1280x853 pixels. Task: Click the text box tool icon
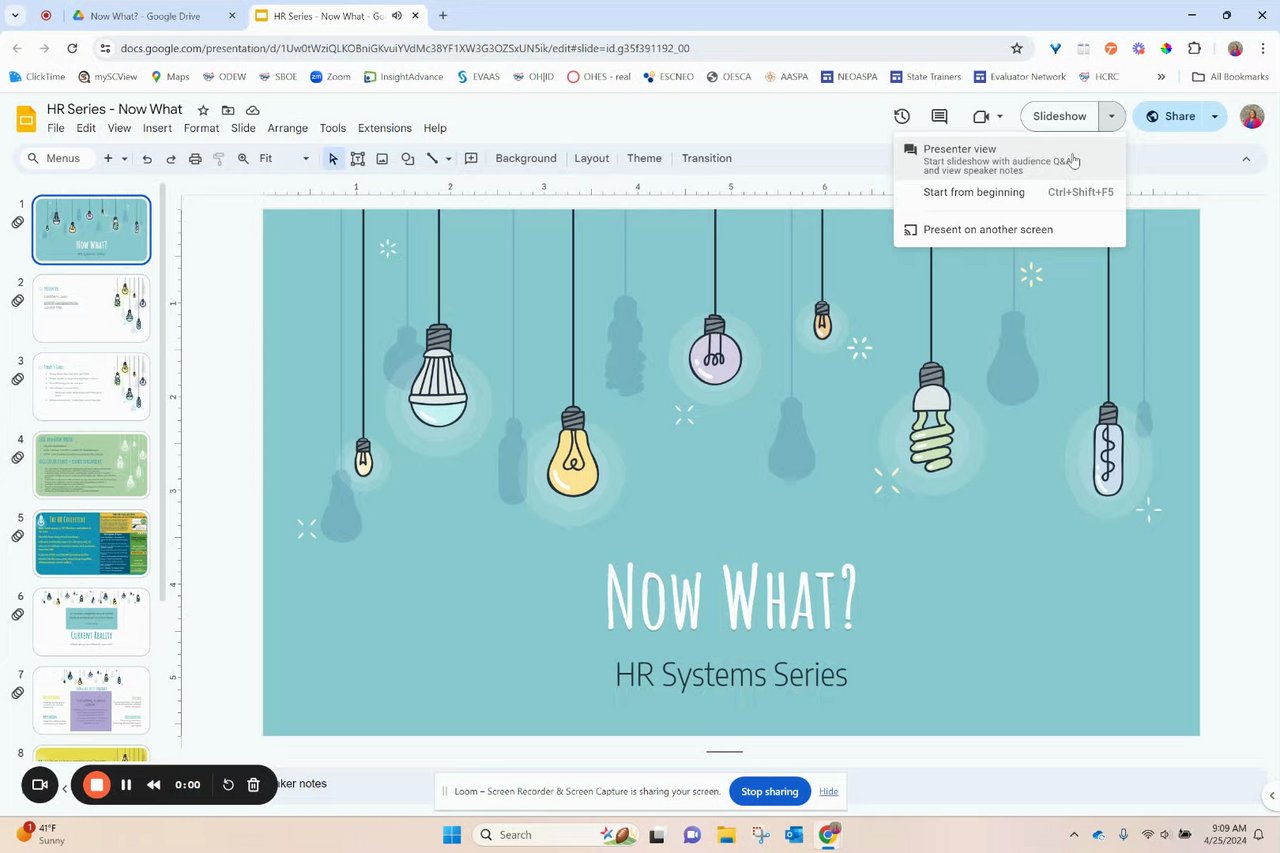tap(357, 158)
